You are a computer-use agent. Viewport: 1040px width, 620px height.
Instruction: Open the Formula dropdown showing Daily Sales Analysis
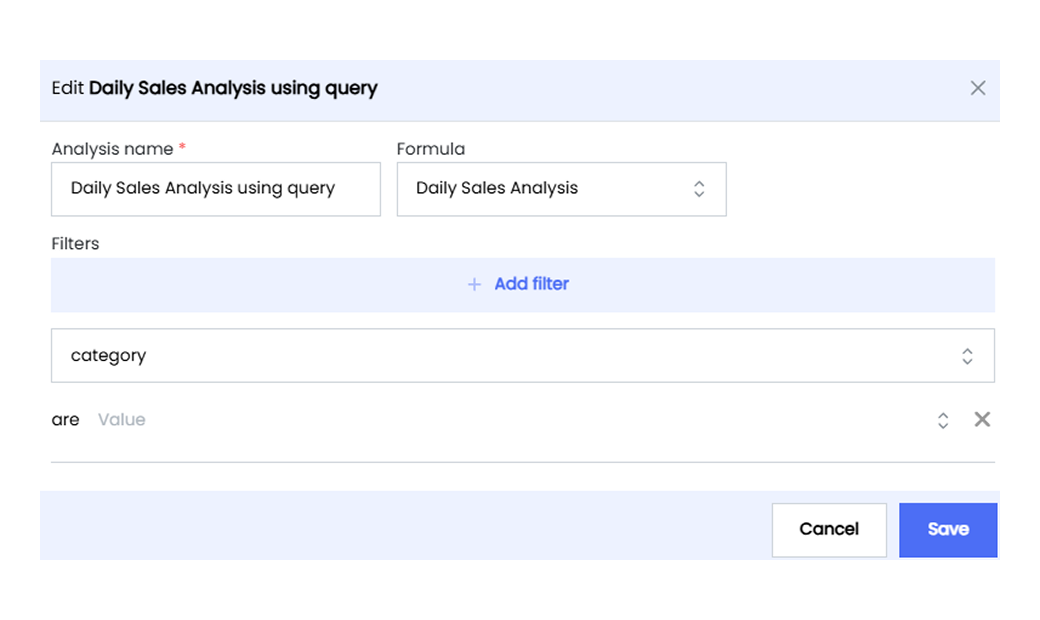[561, 189]
